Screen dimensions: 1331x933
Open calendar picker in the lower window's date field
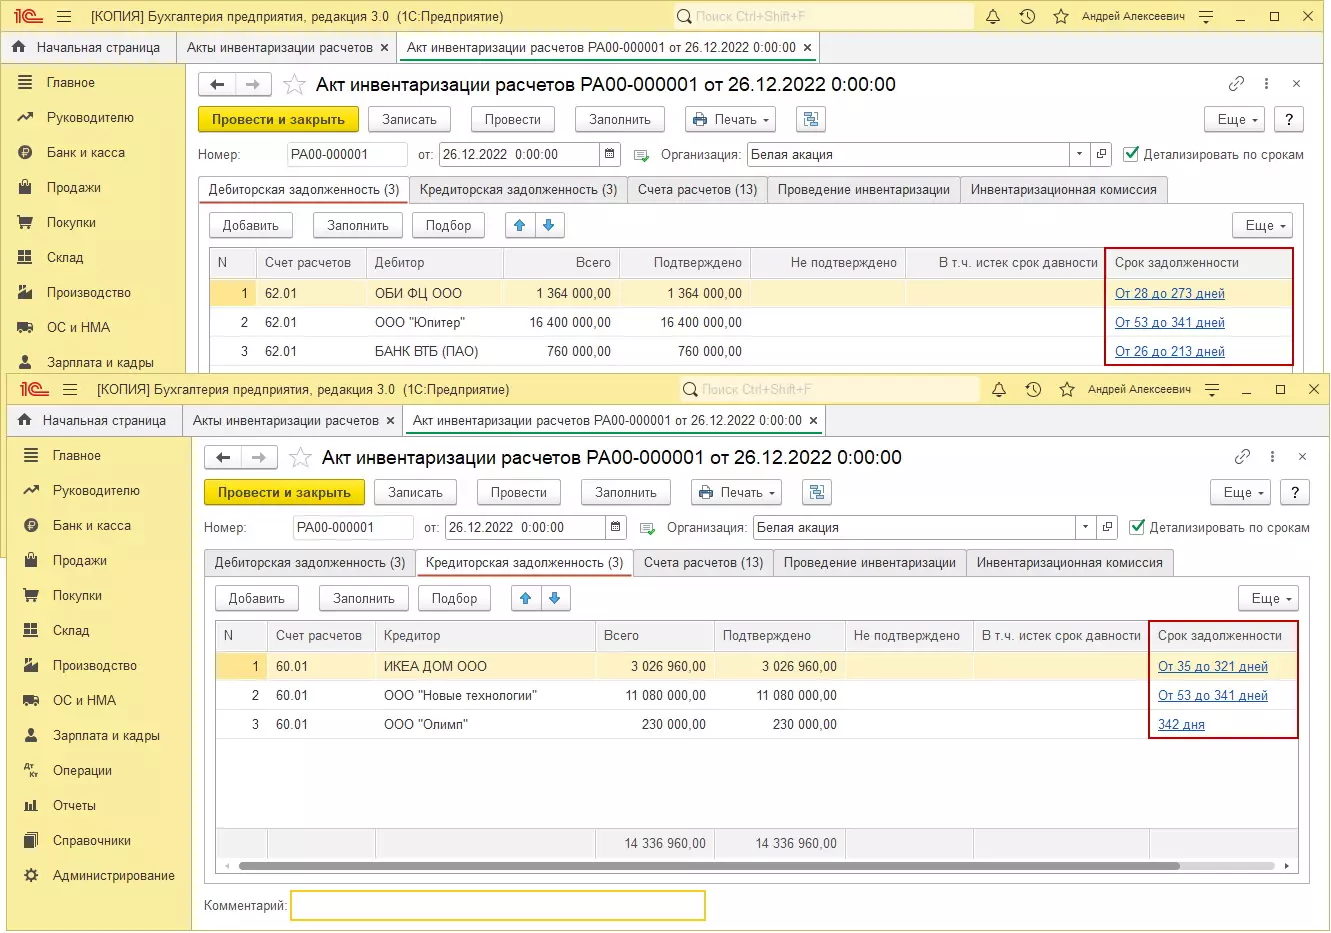pyautogui.click(x=616, y=528)
